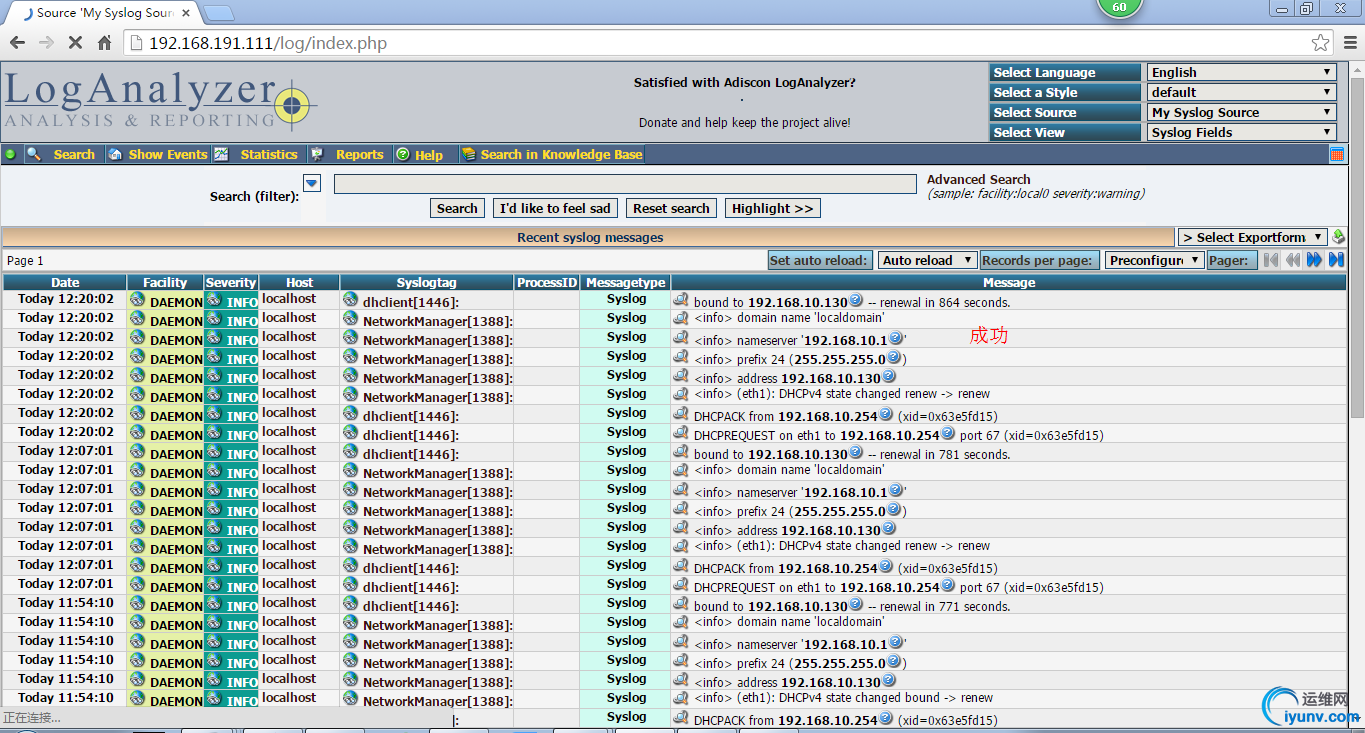Click the Donate and help keep the project alive link
The image size is (1365, 733).
coord(745,122)
